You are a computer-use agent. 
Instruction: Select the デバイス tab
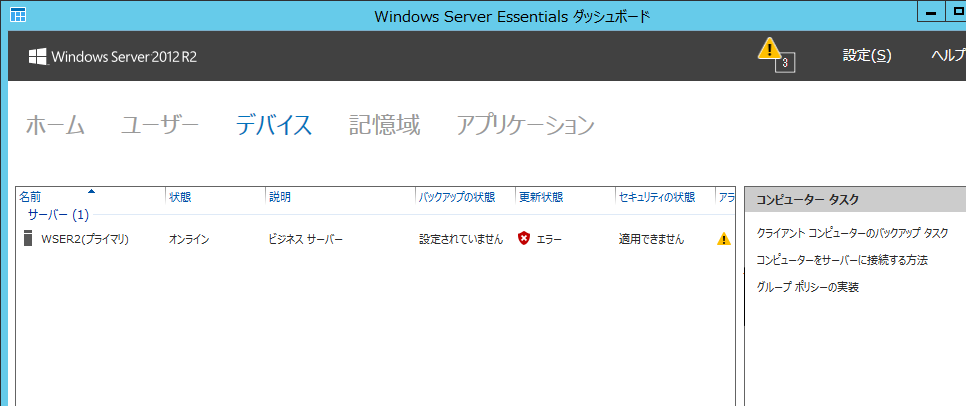274,125
